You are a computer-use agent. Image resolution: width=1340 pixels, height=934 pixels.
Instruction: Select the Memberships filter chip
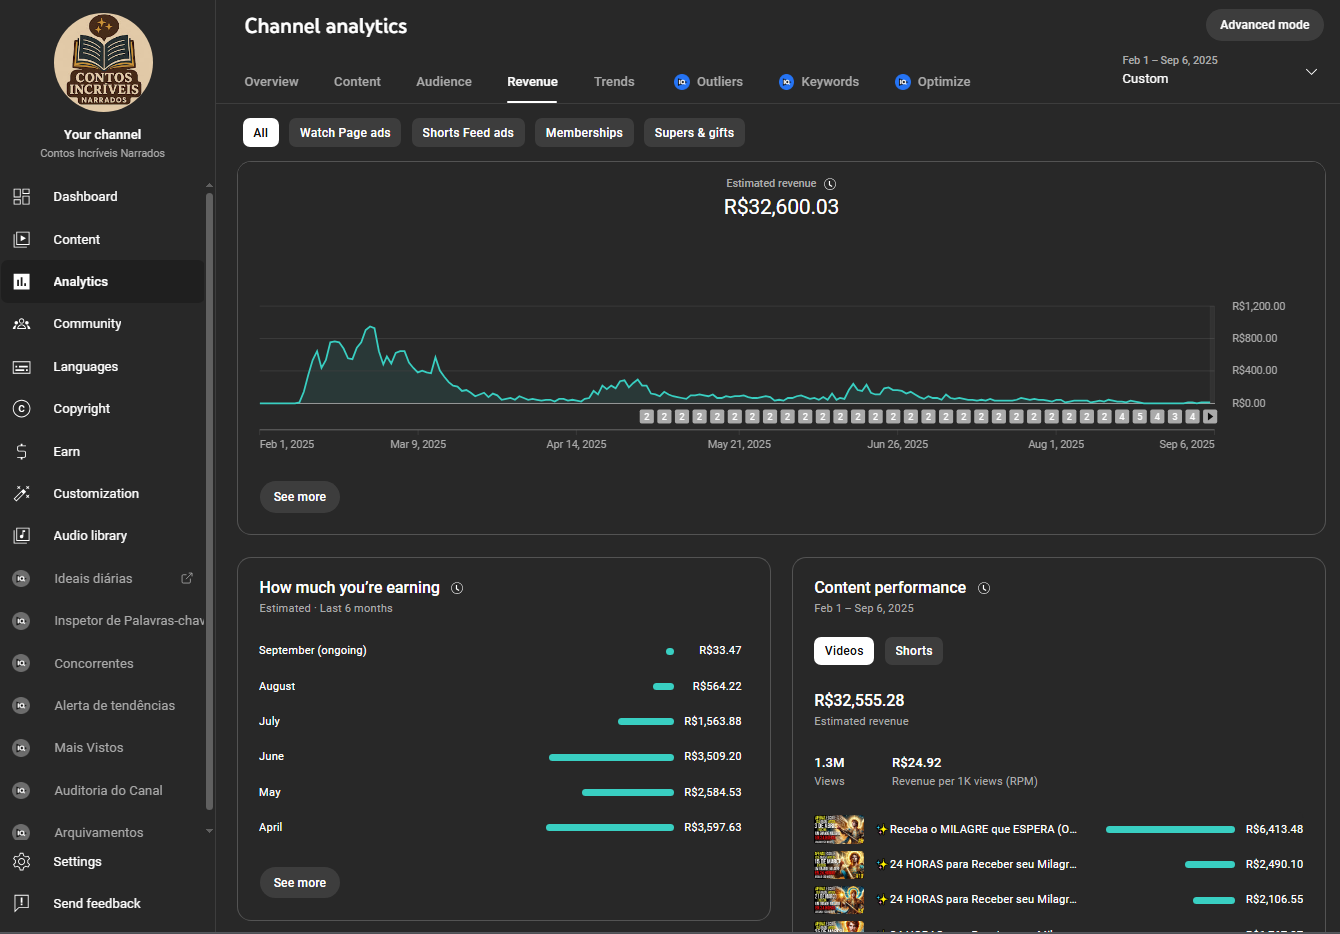(584, 133)
